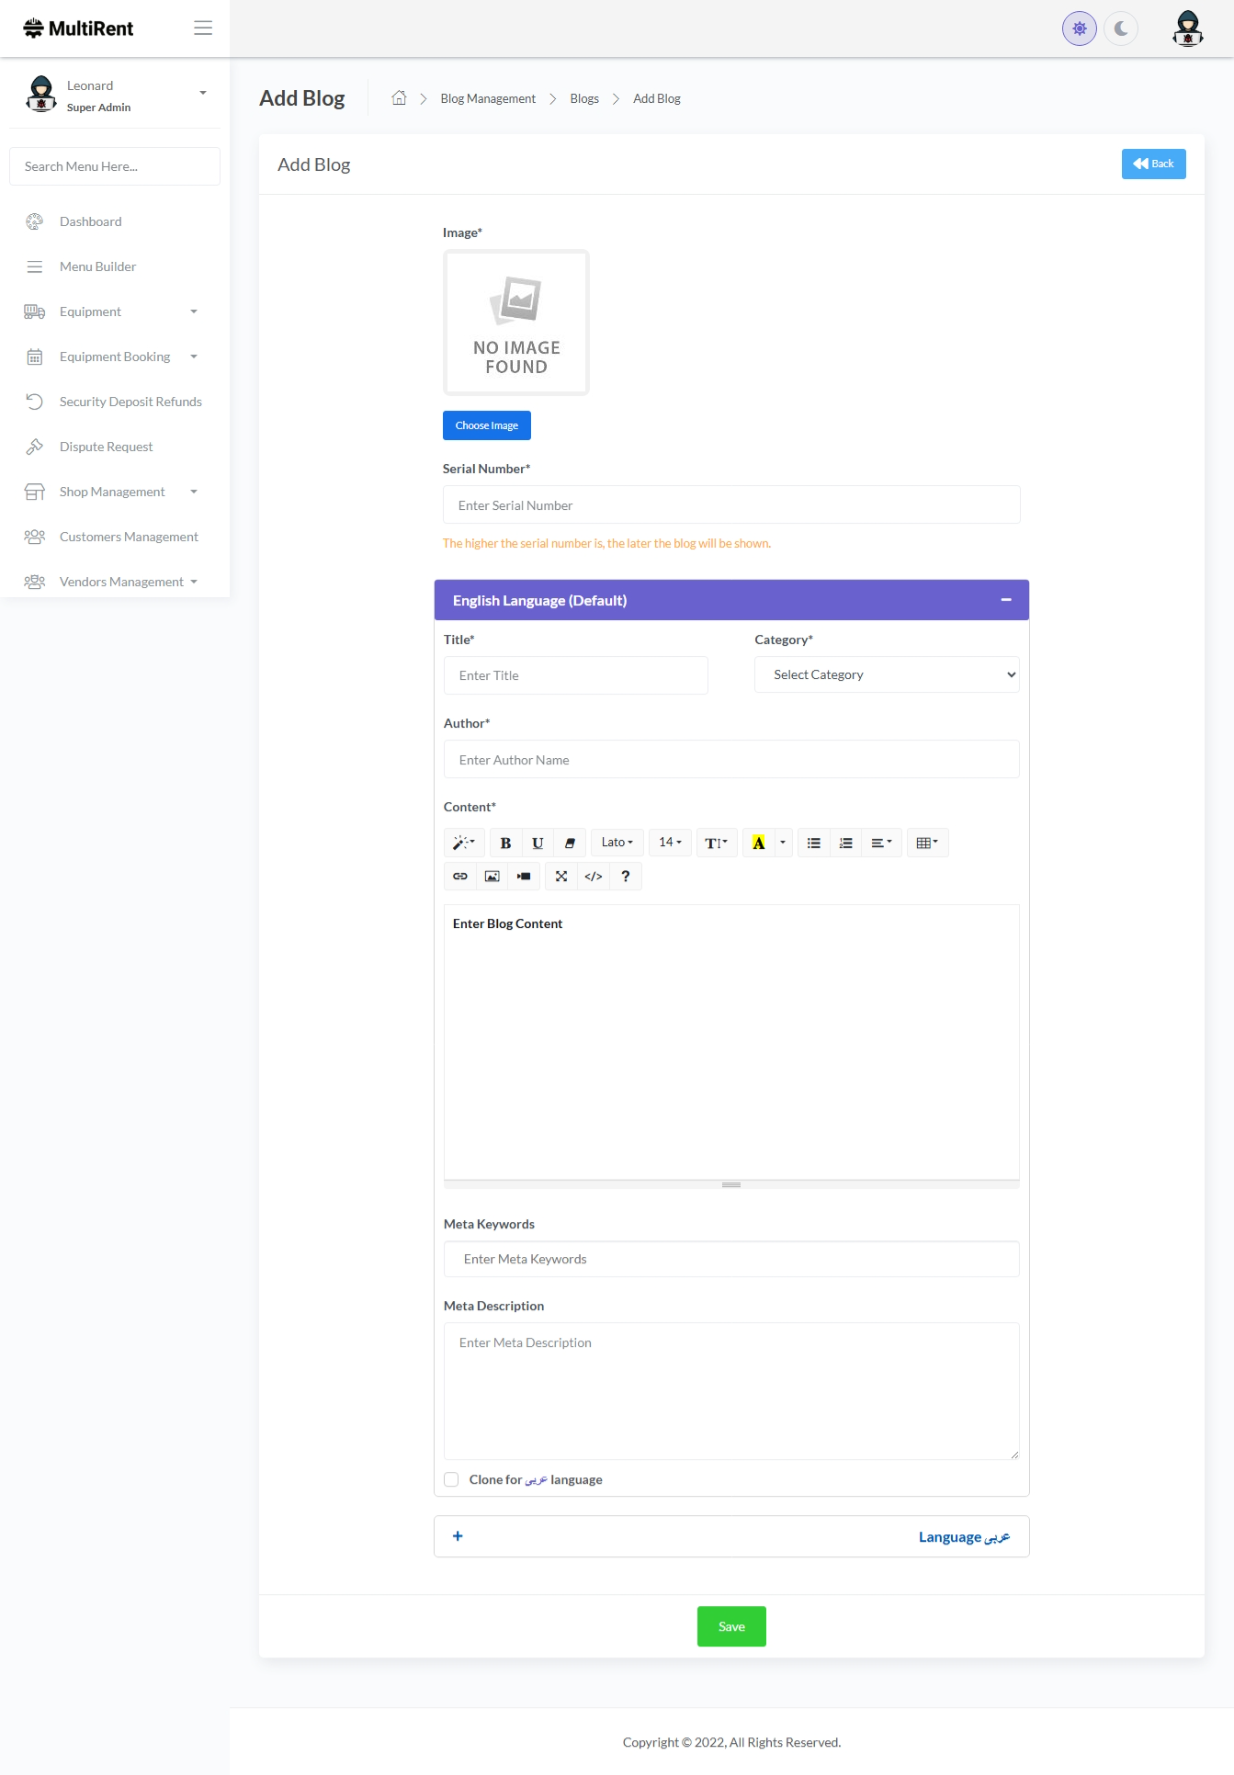Image resolution: width=1234 pixels, height=1775 pixels.
Task: Toggle fullscreen editor mode
Action: 561,877
